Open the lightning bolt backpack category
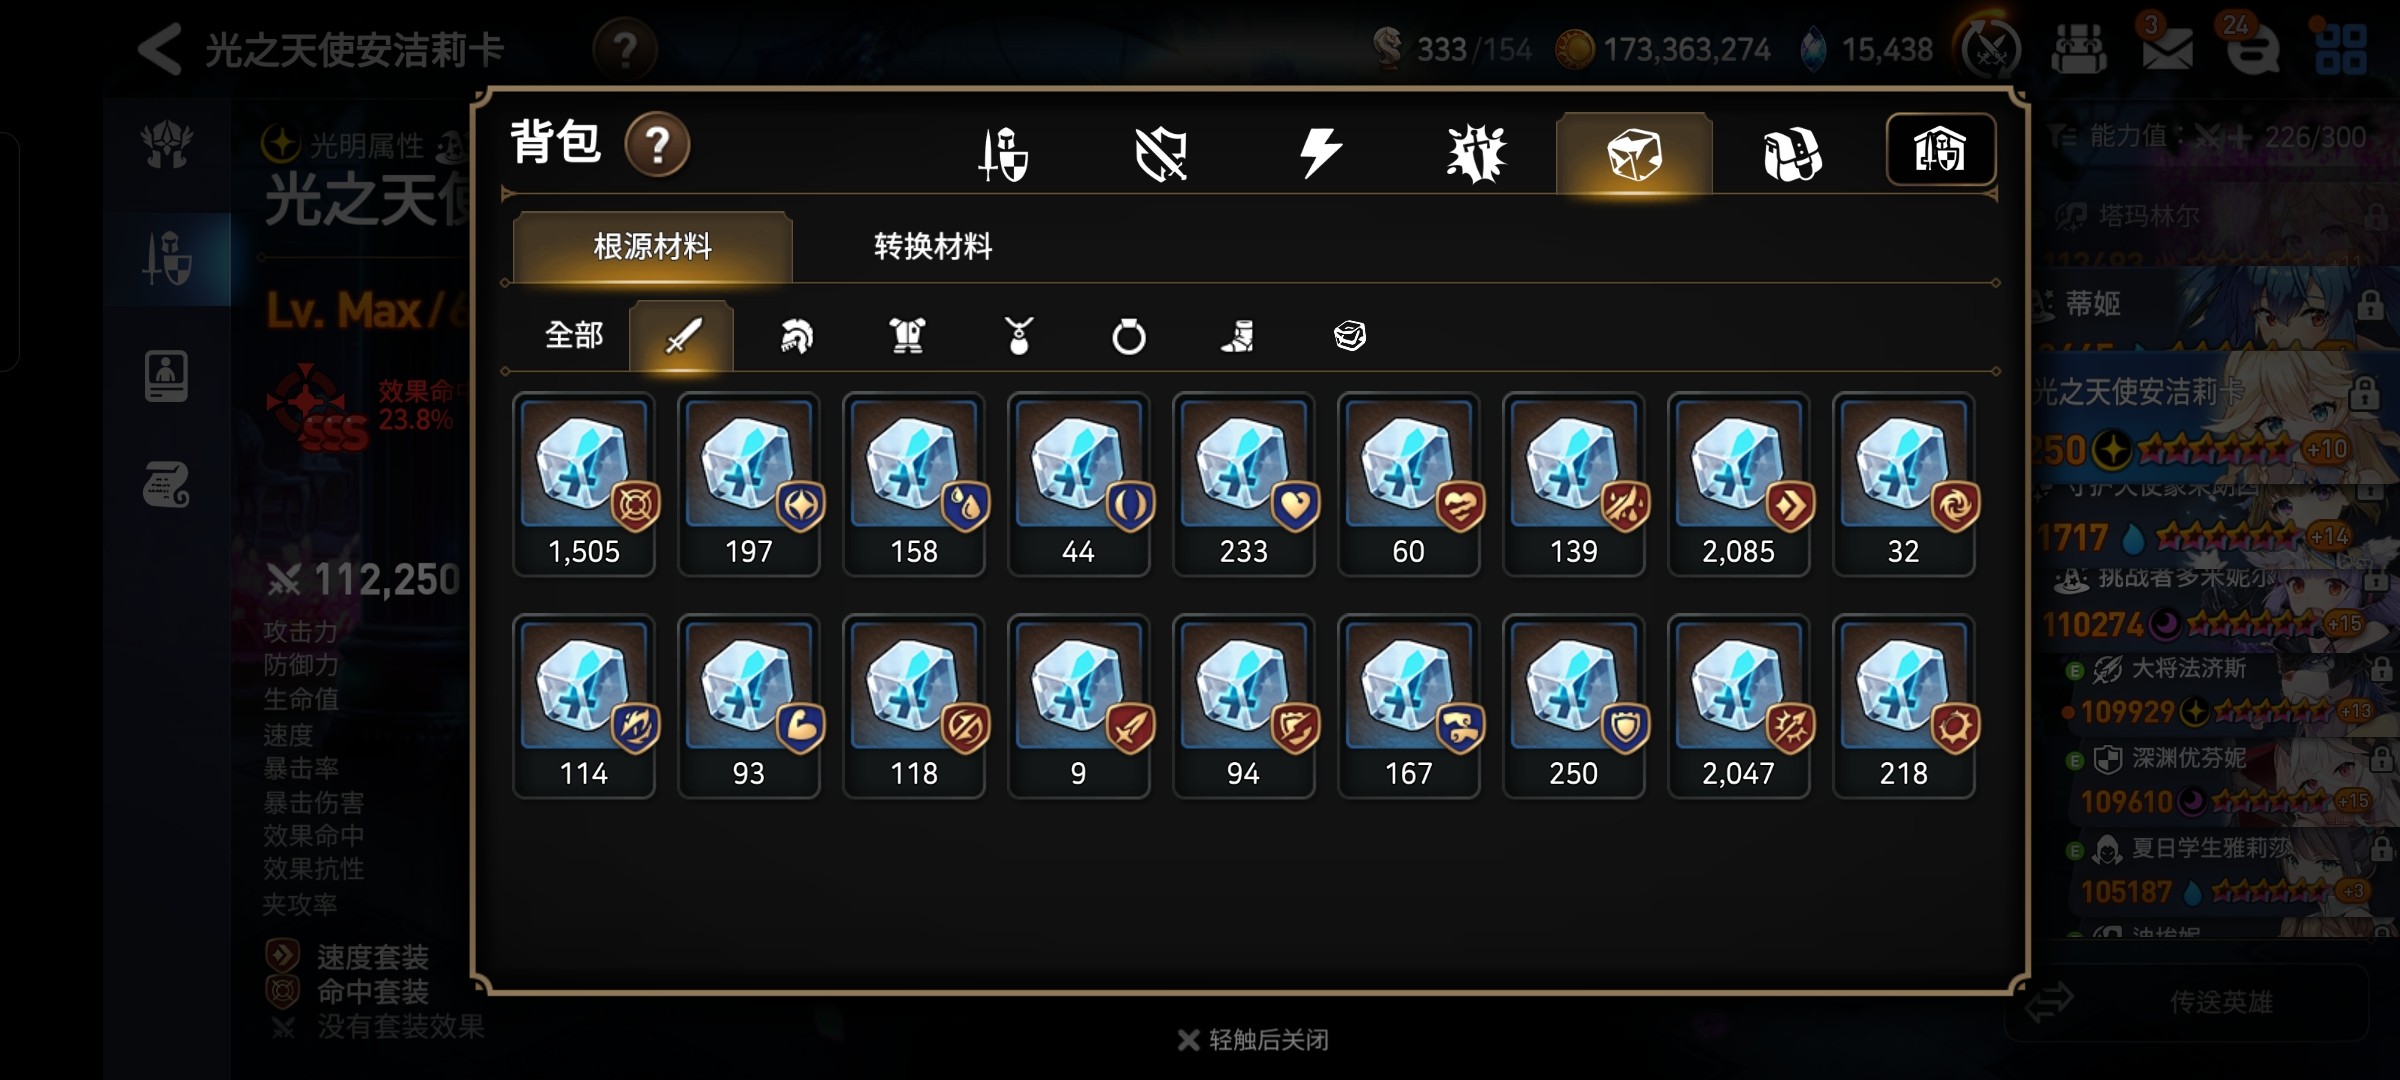Image resolution: width=2400 pixels, height=1080 pixels. (1319, 153)
